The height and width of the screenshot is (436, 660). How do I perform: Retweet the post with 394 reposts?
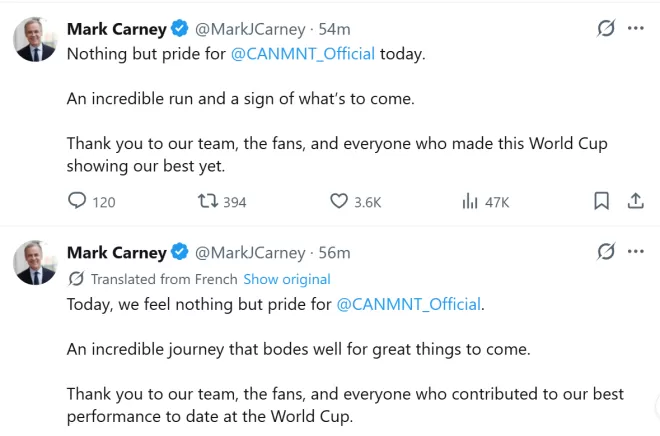point(208,201)
